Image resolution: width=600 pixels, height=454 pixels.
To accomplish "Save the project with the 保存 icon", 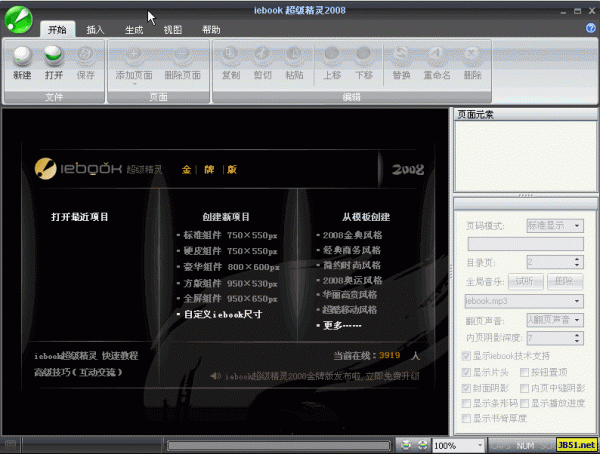I will tap(85, 56).
